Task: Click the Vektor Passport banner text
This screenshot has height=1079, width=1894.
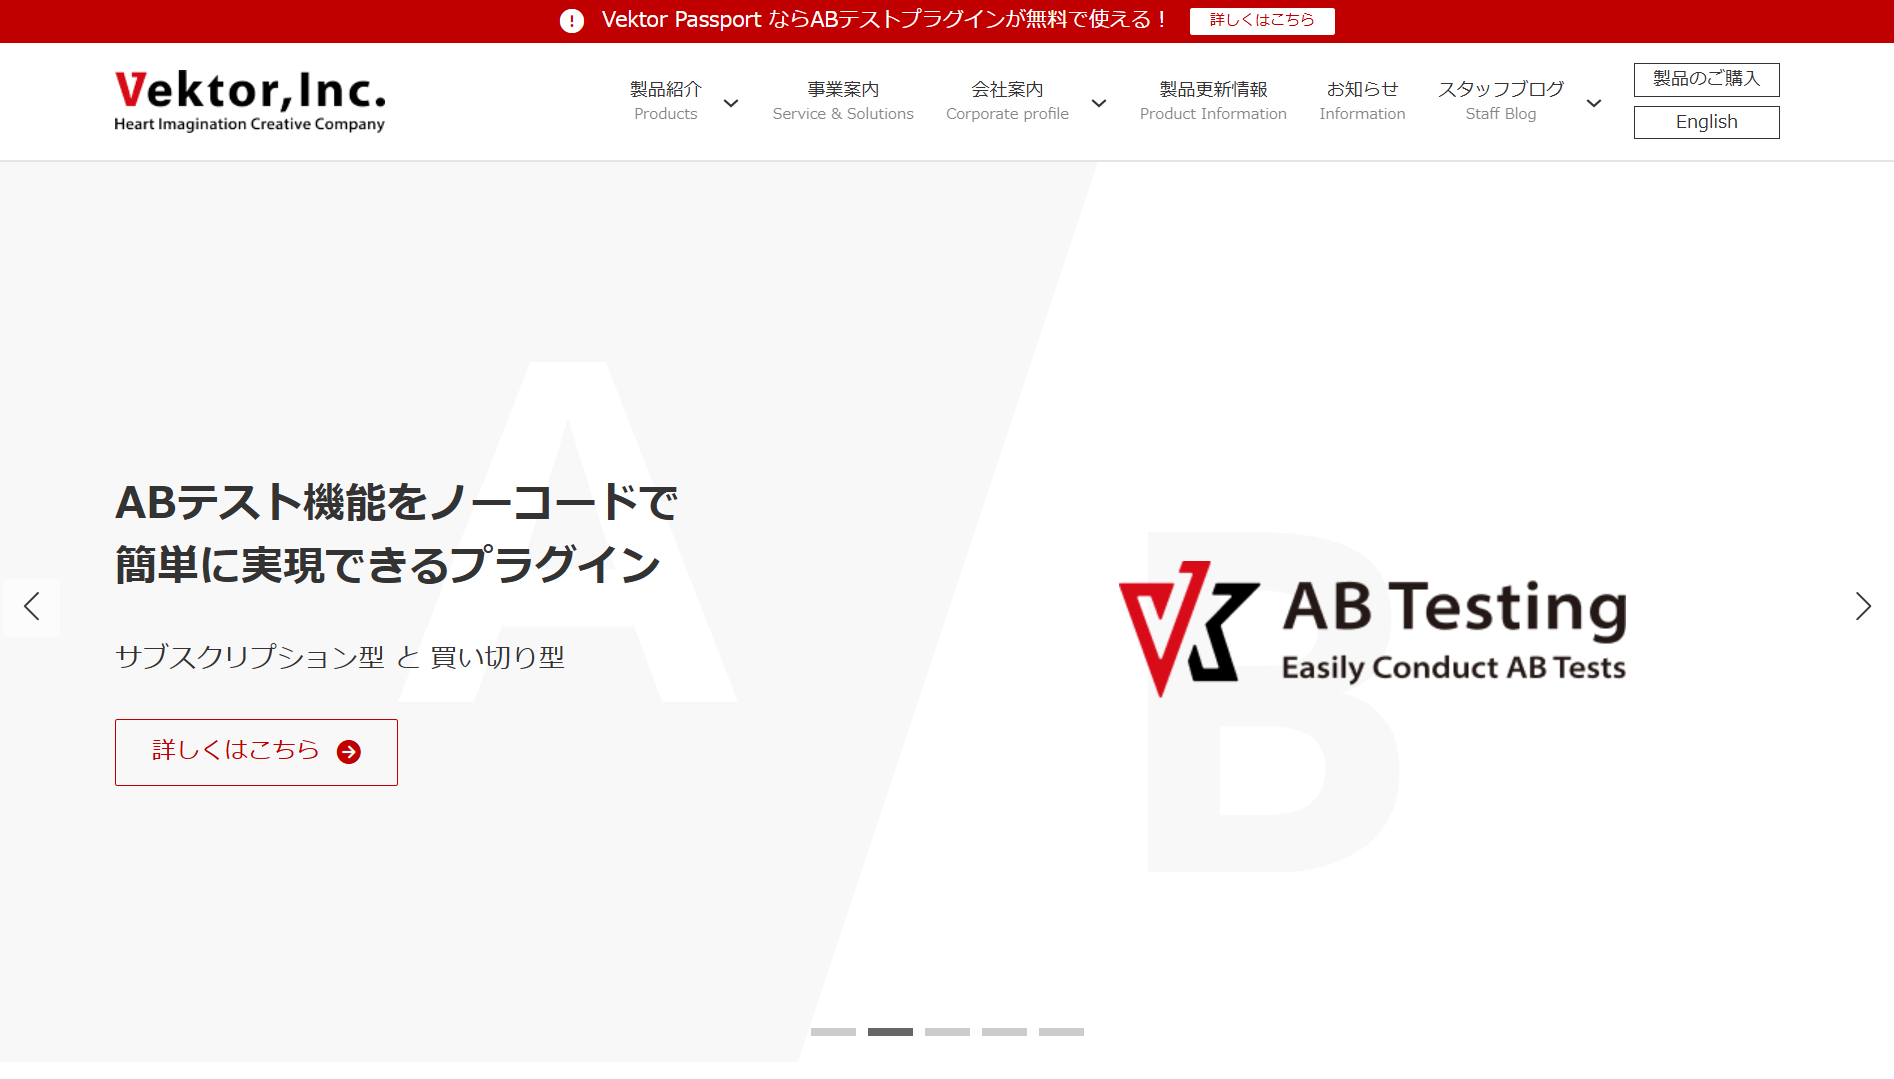Action: tap(883, 20)
